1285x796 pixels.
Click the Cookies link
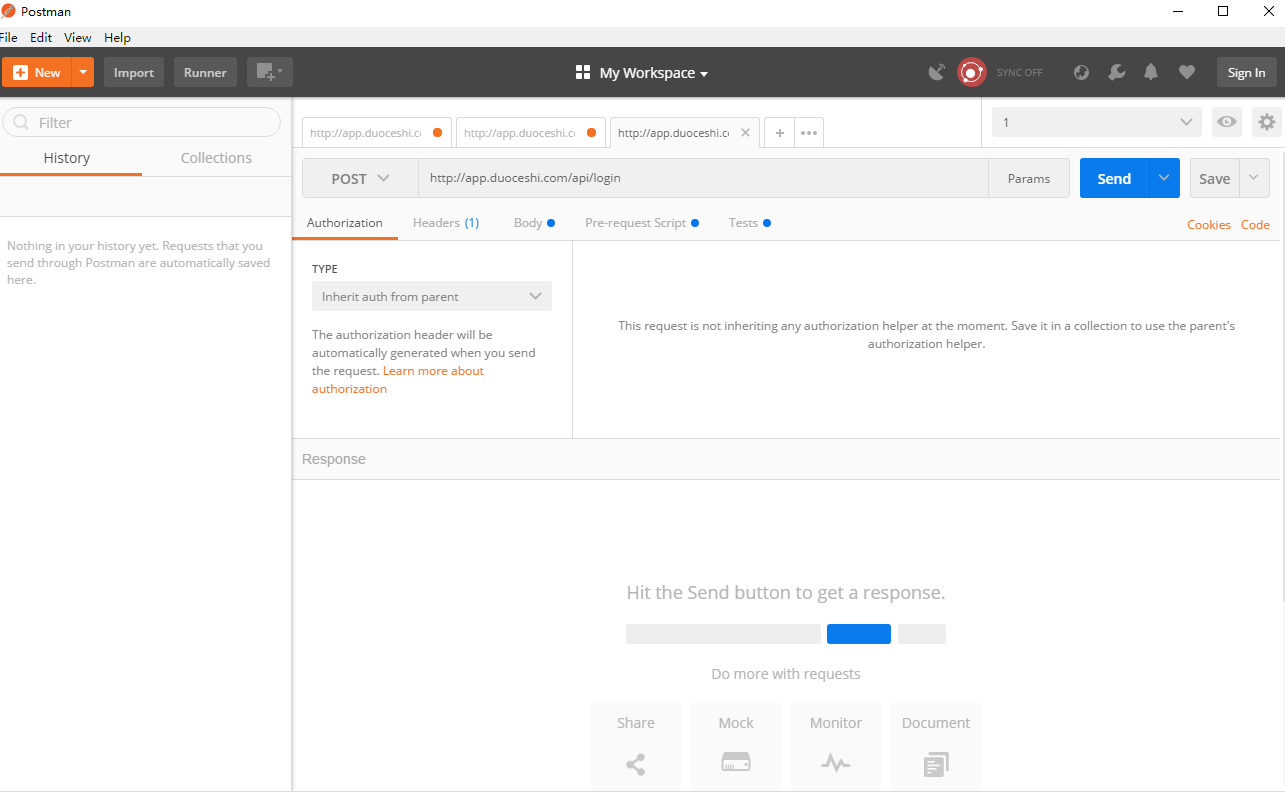[1209, 225]
